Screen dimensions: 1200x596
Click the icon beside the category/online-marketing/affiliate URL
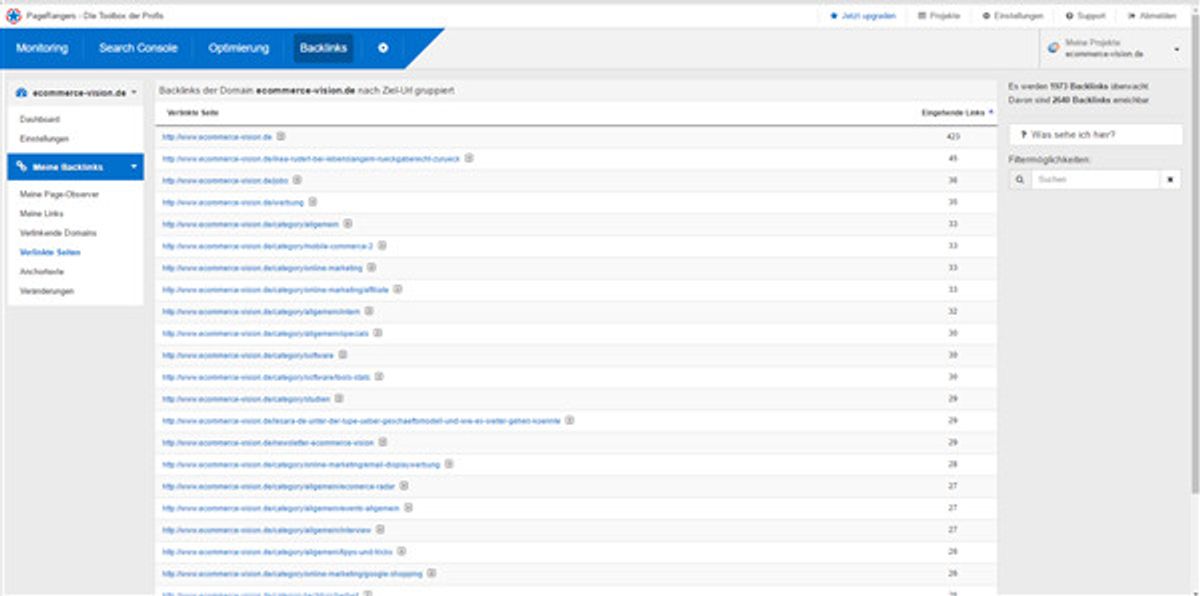tap(398, 289)
